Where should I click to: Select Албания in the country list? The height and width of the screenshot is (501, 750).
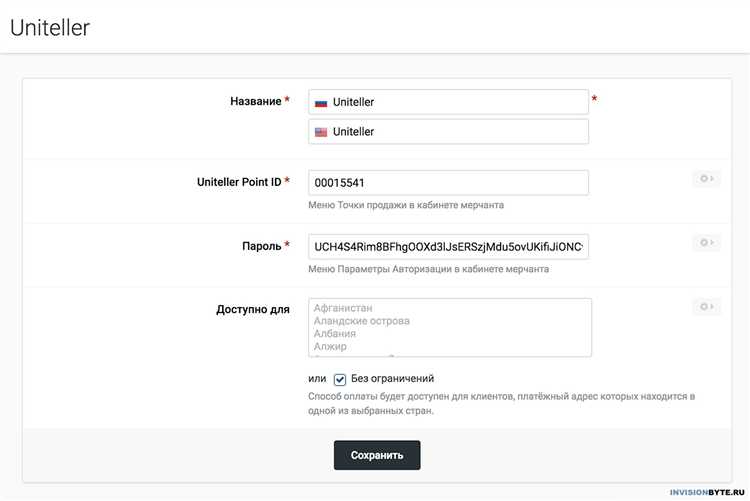click(335, 334)
